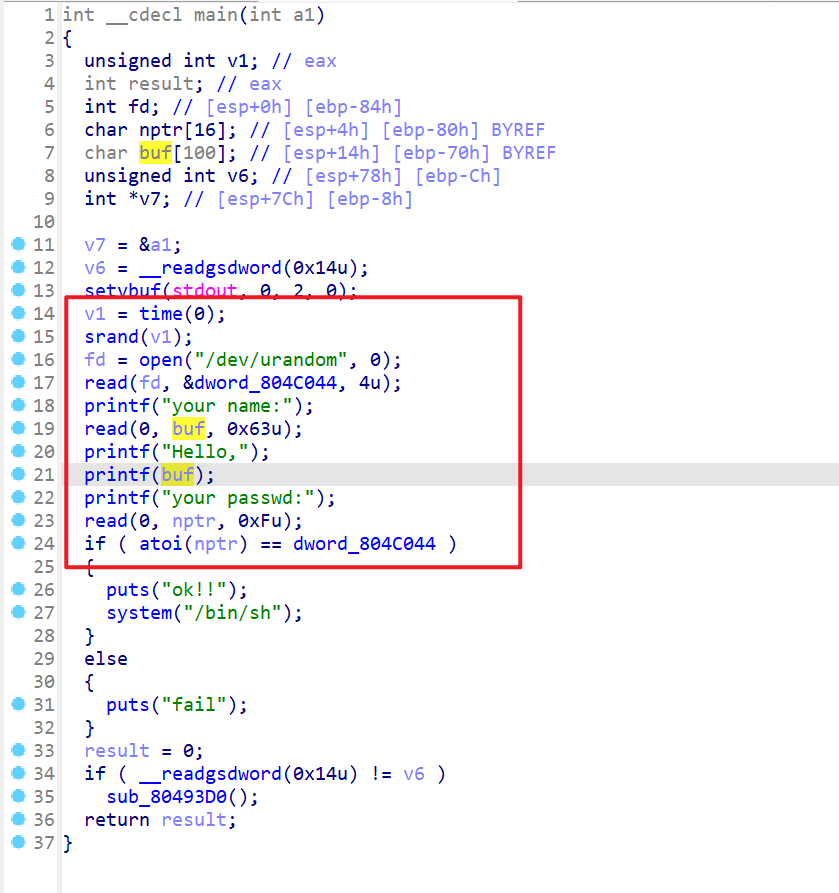Click the gutter dot on puts("fail") line
This screenshot has width=839, height=893.
coord(18,705)
